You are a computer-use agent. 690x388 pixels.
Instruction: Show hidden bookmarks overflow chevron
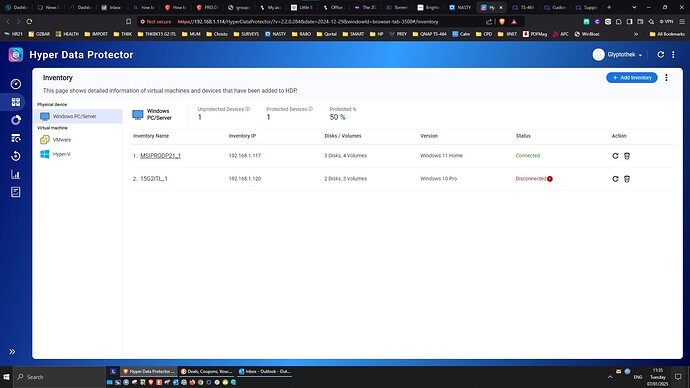[x=636, y=34]
